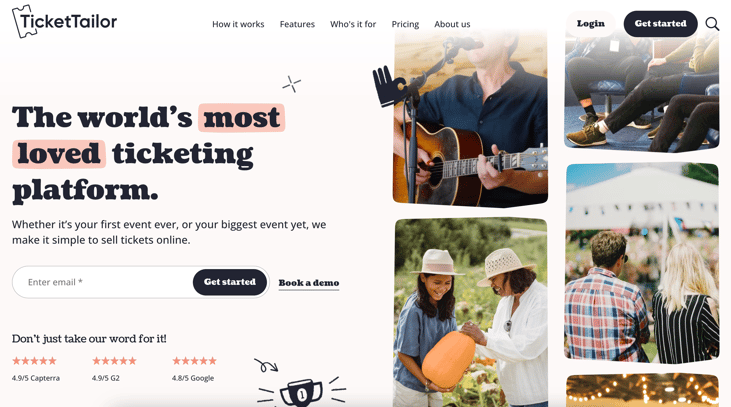
Task: Click the TicketTailor ticket logo
Action: [64, 21]
